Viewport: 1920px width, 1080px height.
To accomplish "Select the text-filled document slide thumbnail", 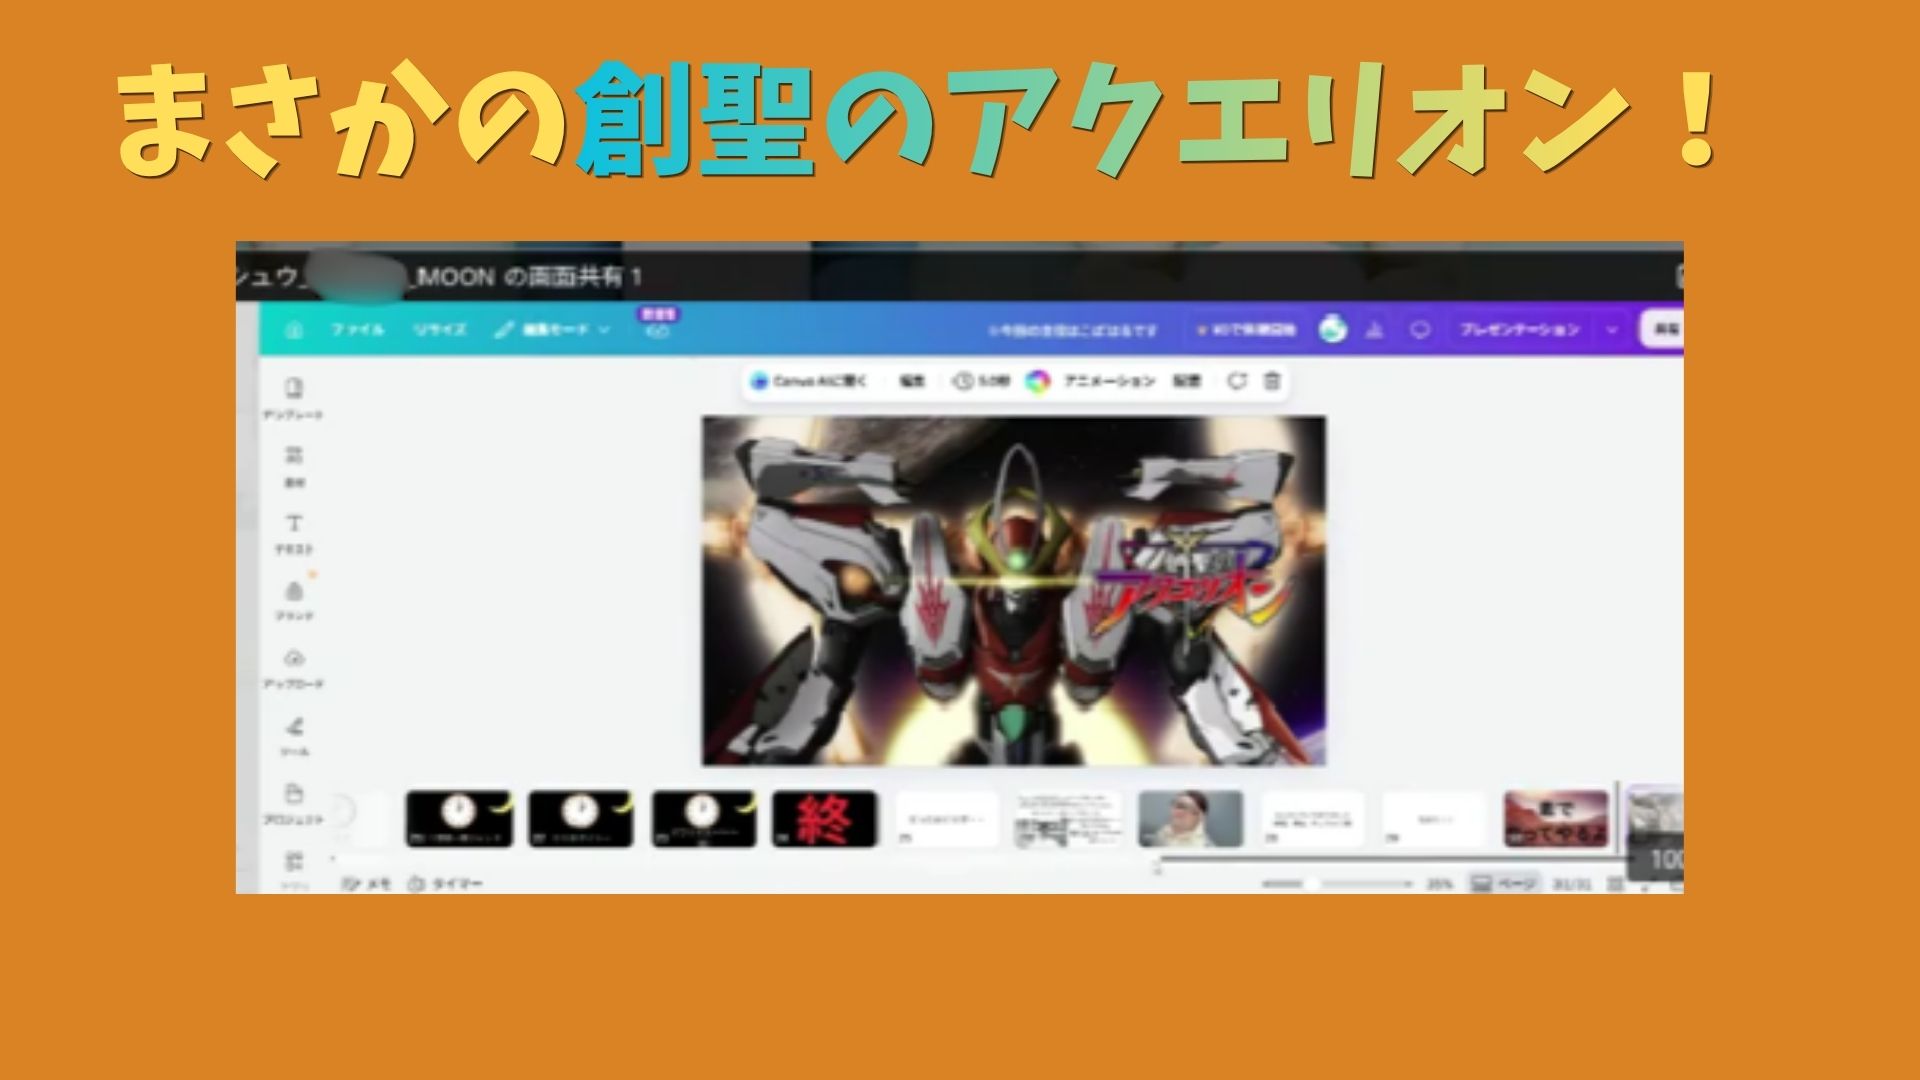I will pos(1069,819).
